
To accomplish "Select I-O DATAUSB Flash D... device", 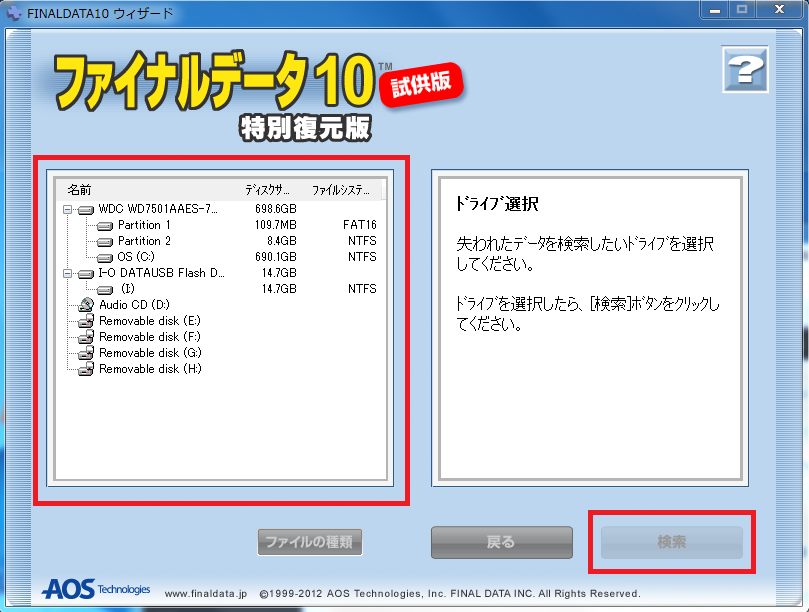I will [161, 273].
